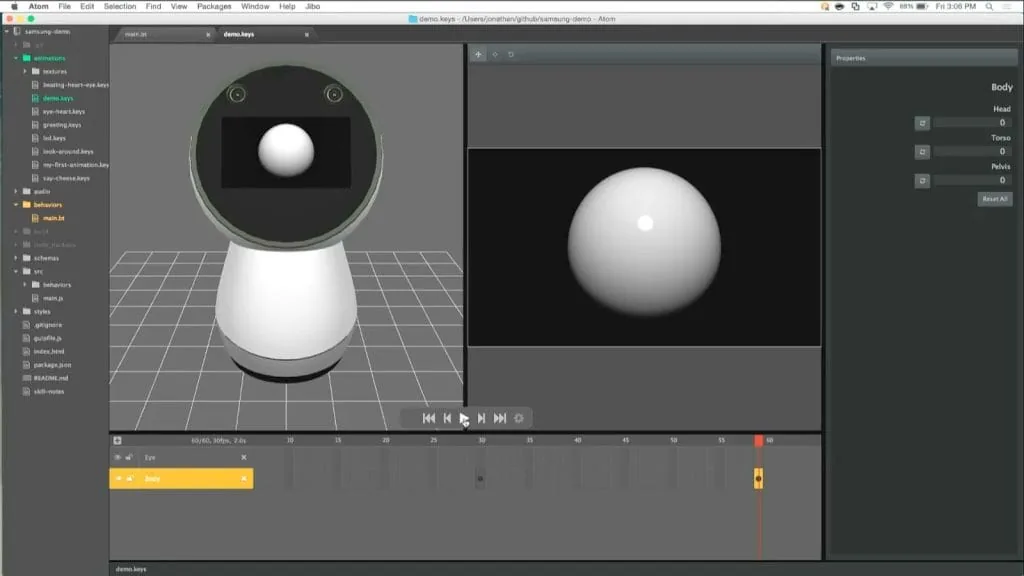Click the Reset All button
Viewport: 1024px width, 576px height.
click(995, 199)
